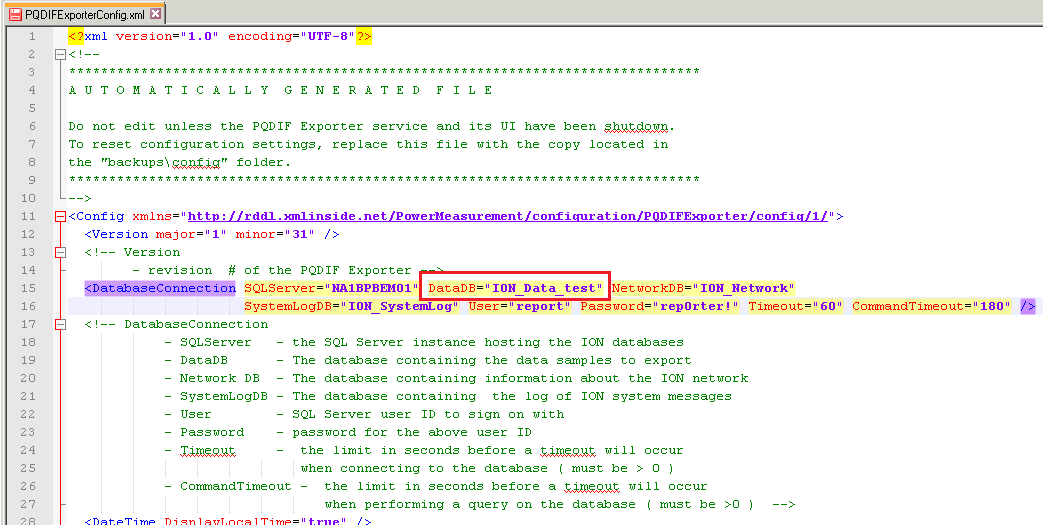Image resolution: width=1043 pixels, height=525 pixels.
Task: Click the "Password" comment entry on line 23
Action: click(212, 433)
